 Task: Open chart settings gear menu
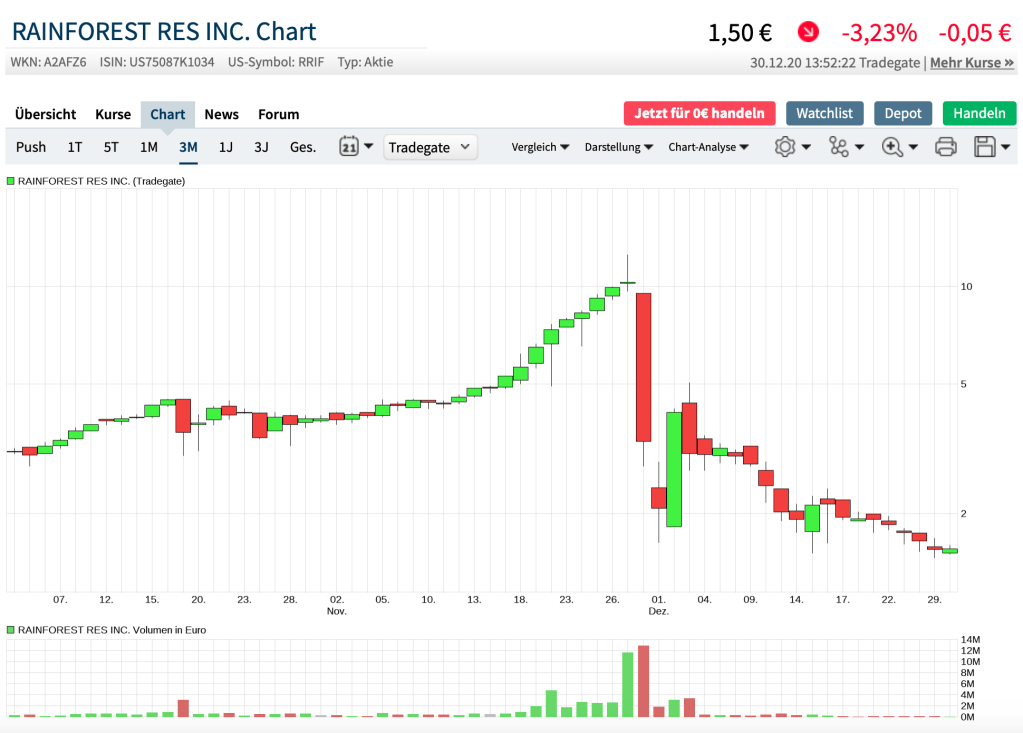785,147
